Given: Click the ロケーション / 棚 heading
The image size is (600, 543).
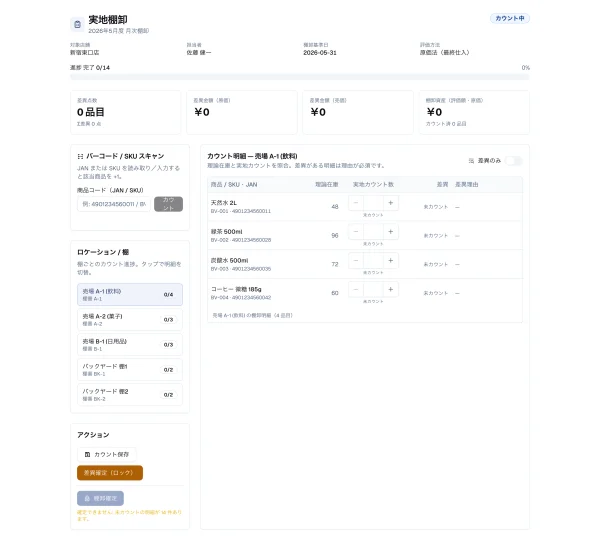Looking at the screenshot, I should (x=103, y=252).
